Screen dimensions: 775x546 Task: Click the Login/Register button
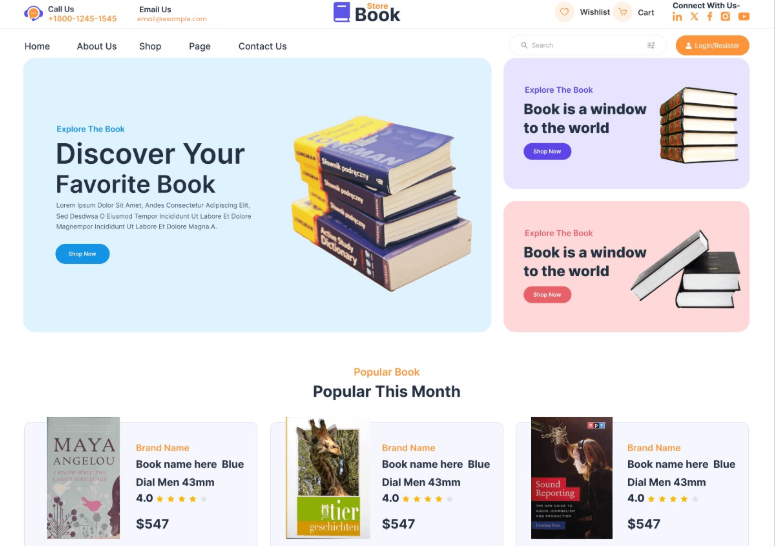[712, 45]
